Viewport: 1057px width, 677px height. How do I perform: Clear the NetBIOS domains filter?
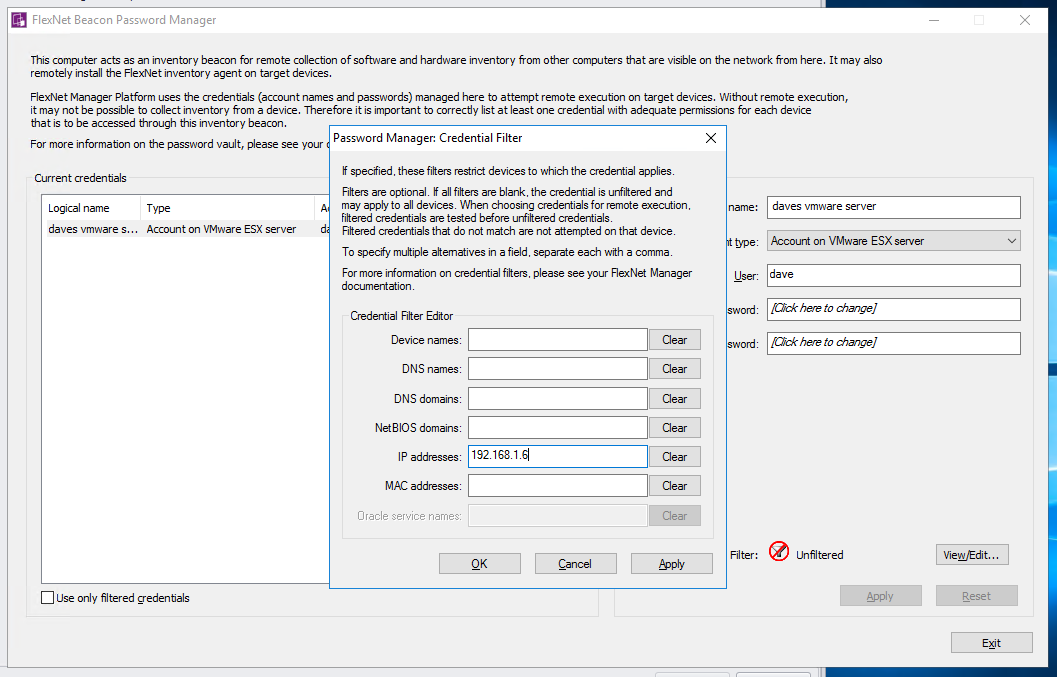pos(675,428)
